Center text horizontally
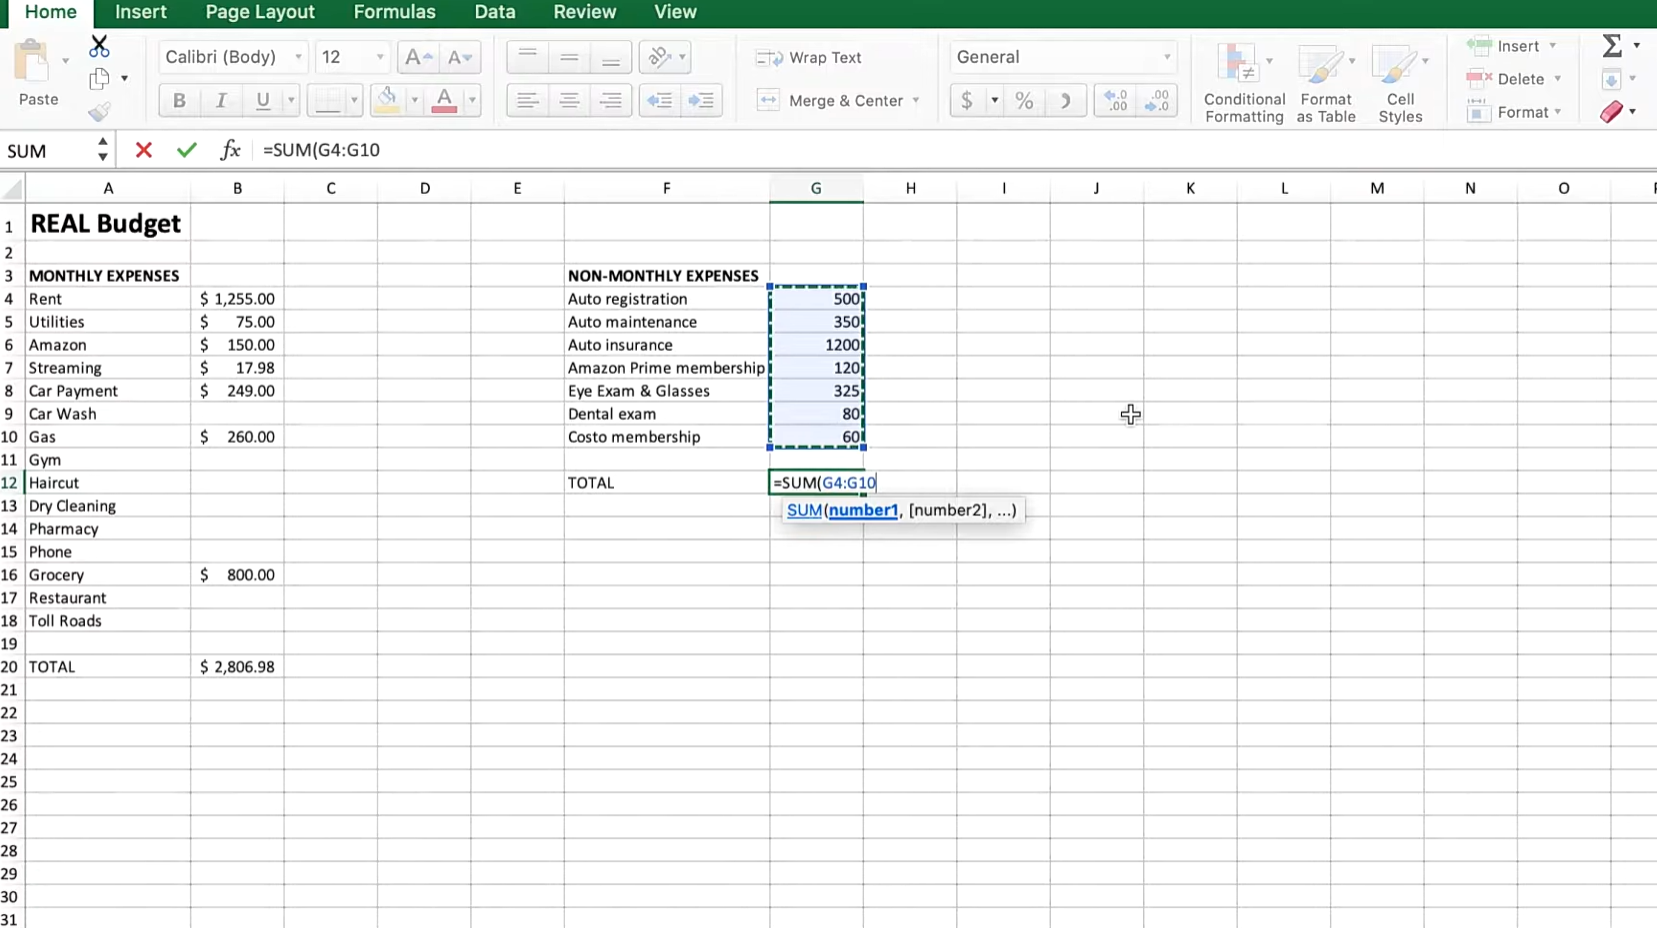This screenshot has height=928, width=1657. (569, 100)
